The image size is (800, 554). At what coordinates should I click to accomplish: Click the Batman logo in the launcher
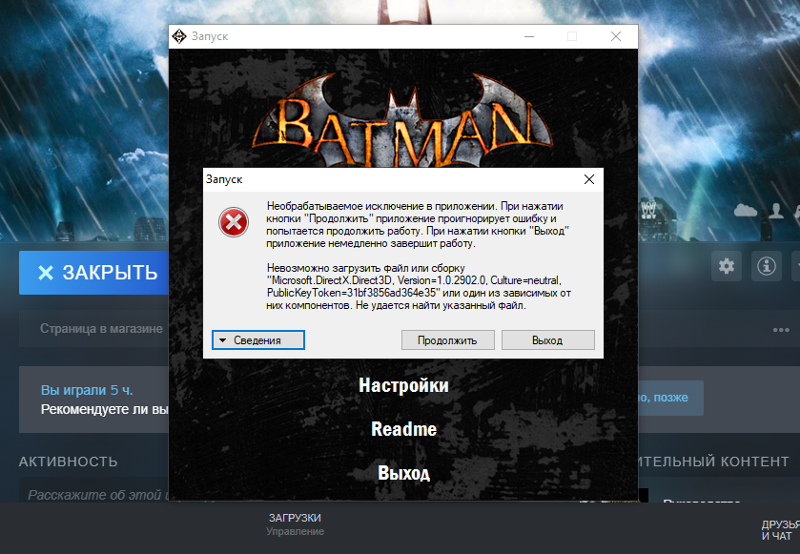click(403, 120)
